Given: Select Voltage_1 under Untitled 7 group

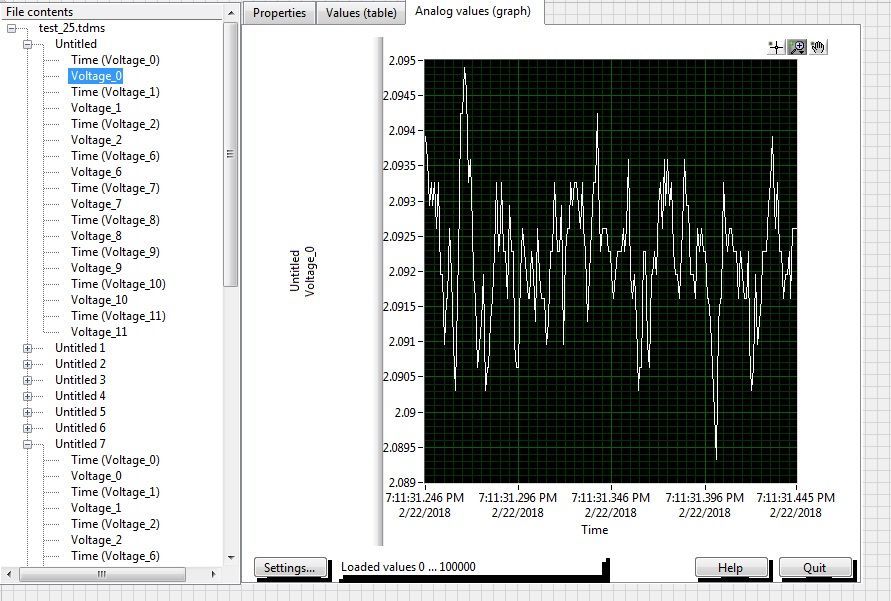Looking at the screenshot, I should pos(96,508).
